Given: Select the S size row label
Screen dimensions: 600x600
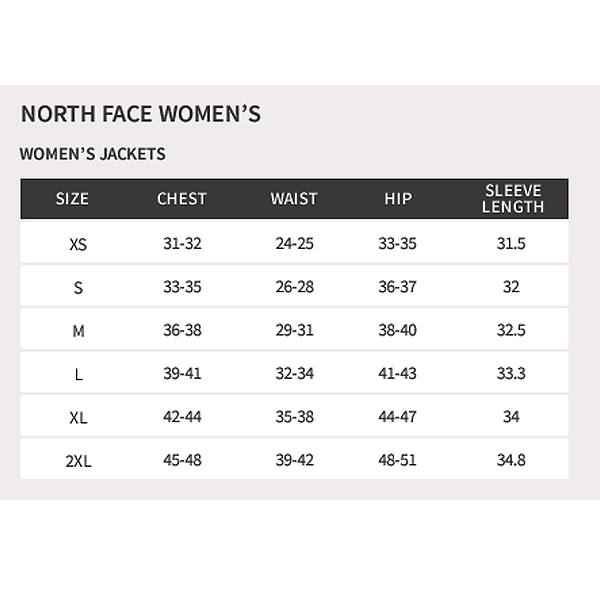Looking at the screenshot, I should coord(78,287).
